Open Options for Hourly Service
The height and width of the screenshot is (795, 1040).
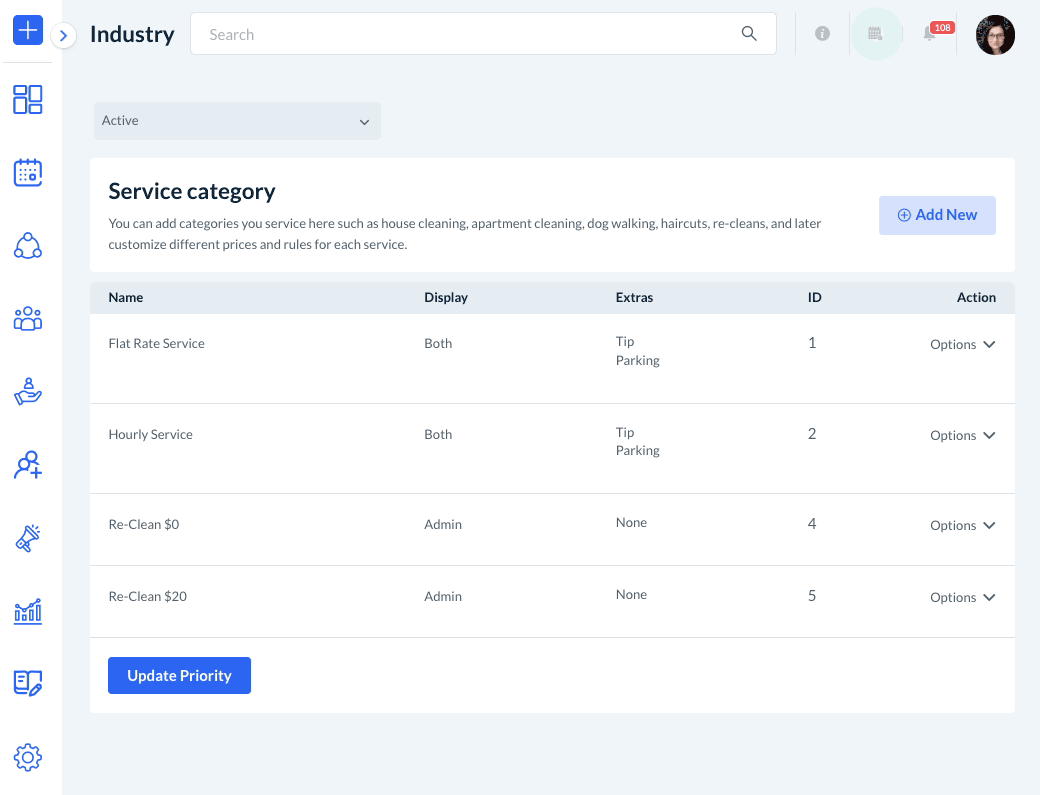click(962, 435)
